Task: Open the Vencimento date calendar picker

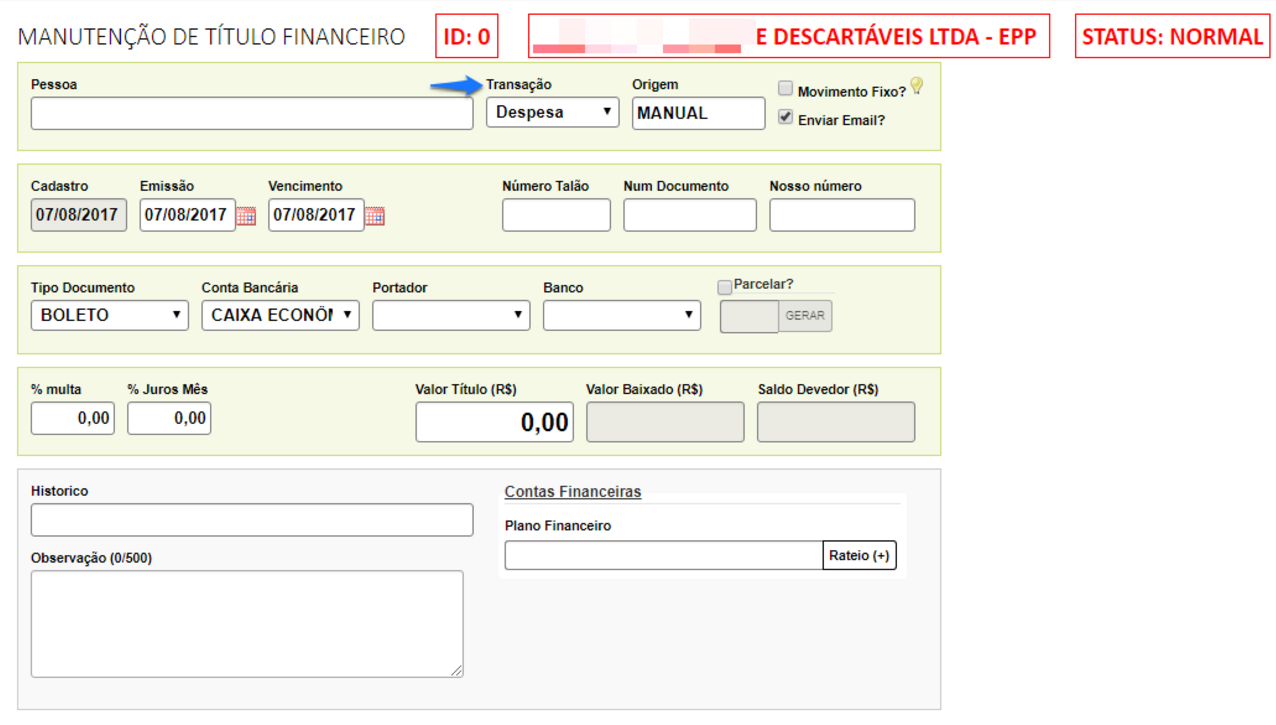Action: click(375, 216)
